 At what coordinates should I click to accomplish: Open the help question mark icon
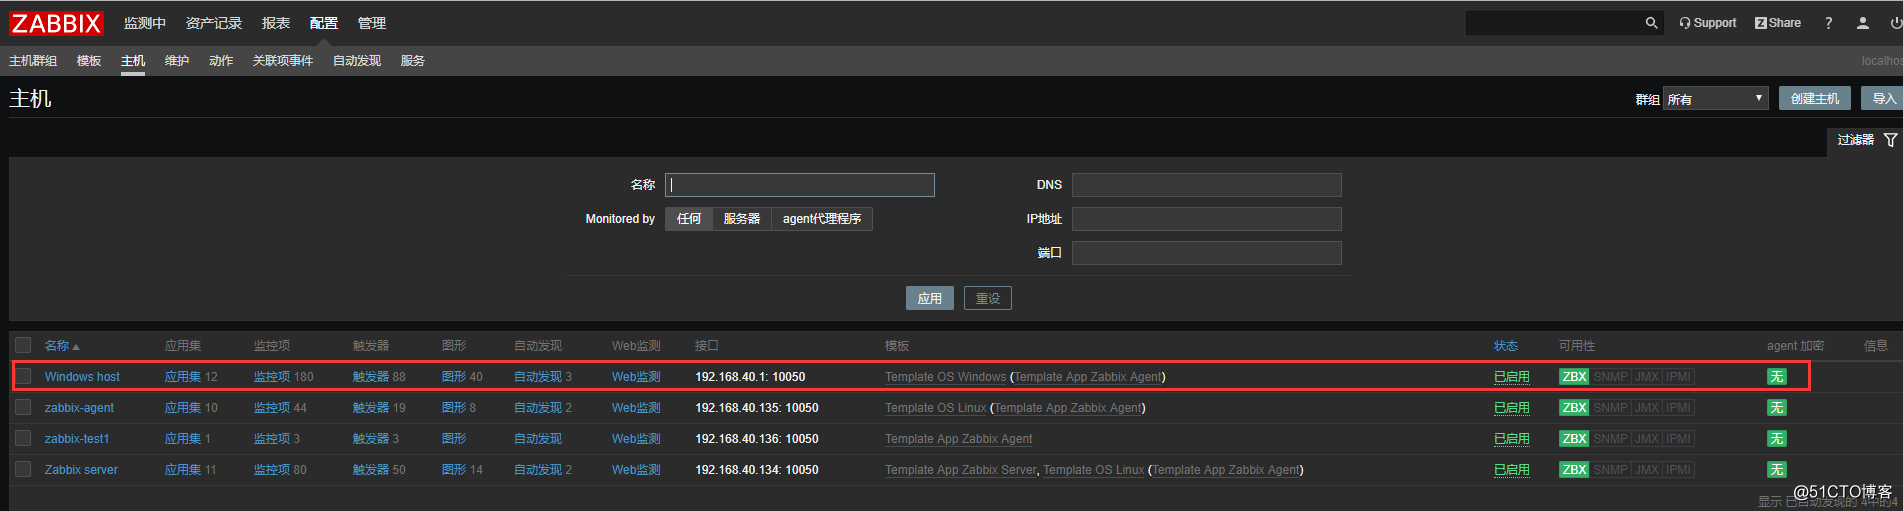(x=1829, y=23)
